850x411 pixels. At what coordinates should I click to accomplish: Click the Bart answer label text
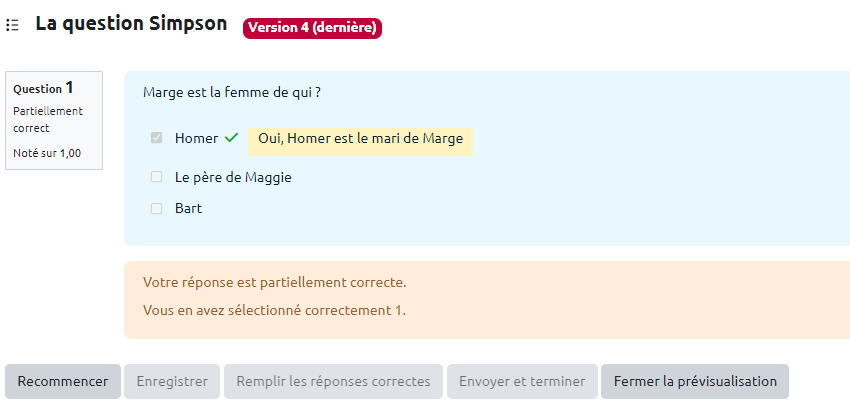(188, 209)
